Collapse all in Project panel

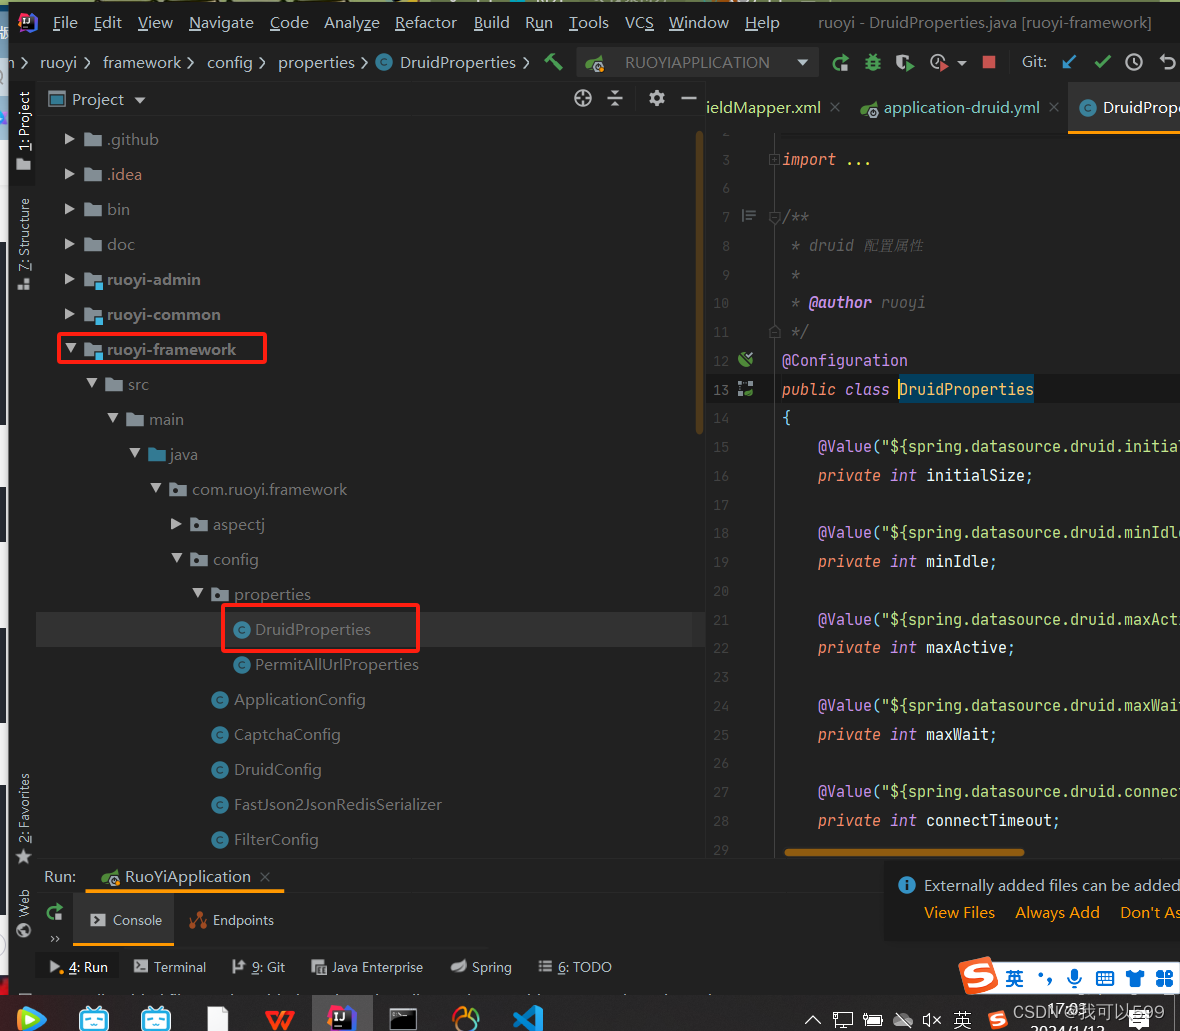coord(615,99)
